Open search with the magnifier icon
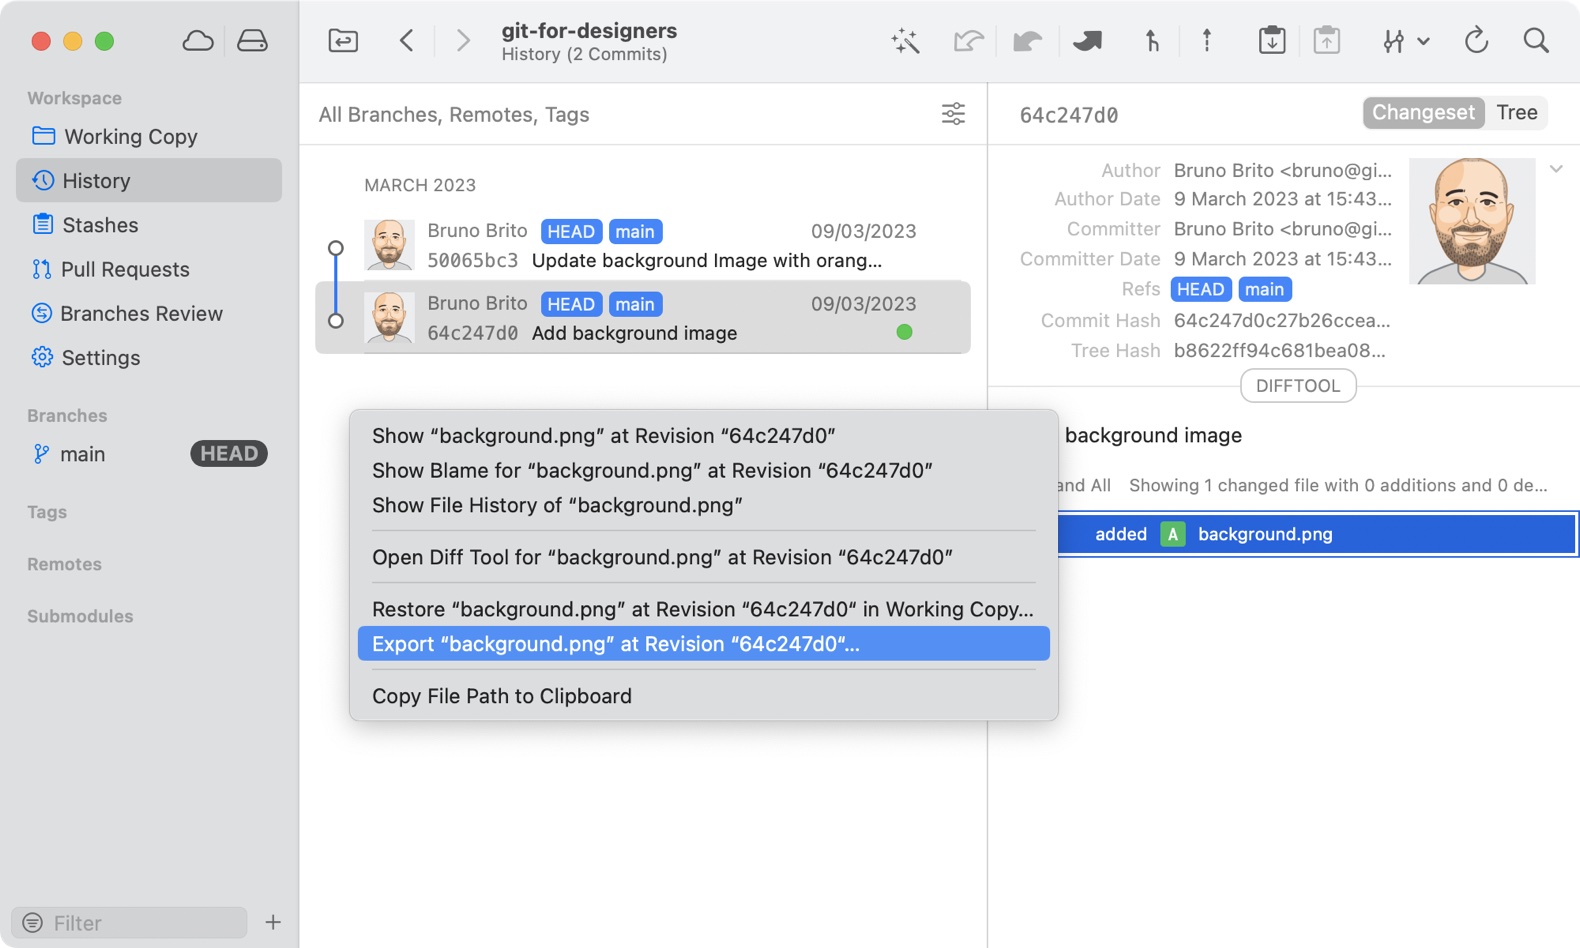The image size is (1580, 948). [1536, 41]
